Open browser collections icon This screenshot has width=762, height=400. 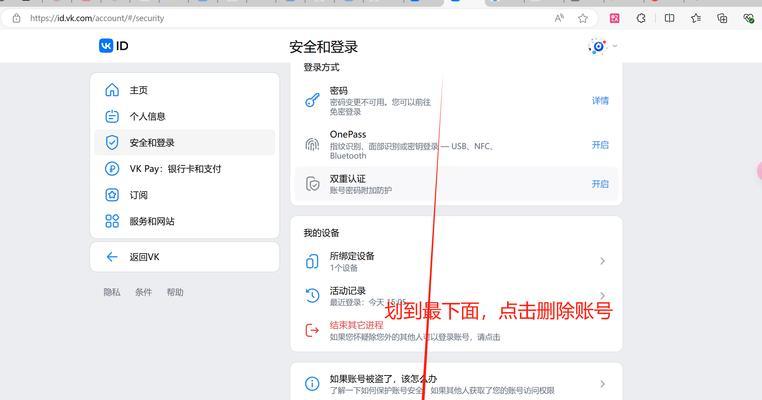(722, 18)
